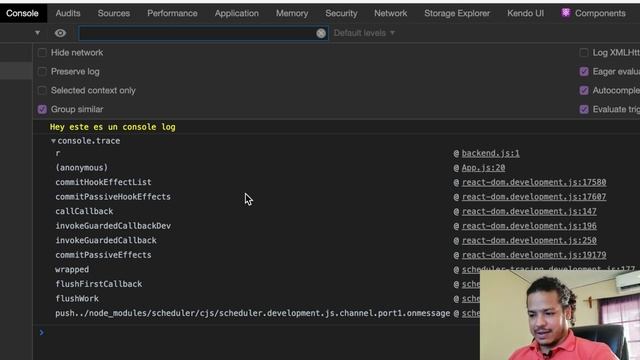Select the wrapped stack frame
This screenshot has height=360, width=640.
pos(72,269)
